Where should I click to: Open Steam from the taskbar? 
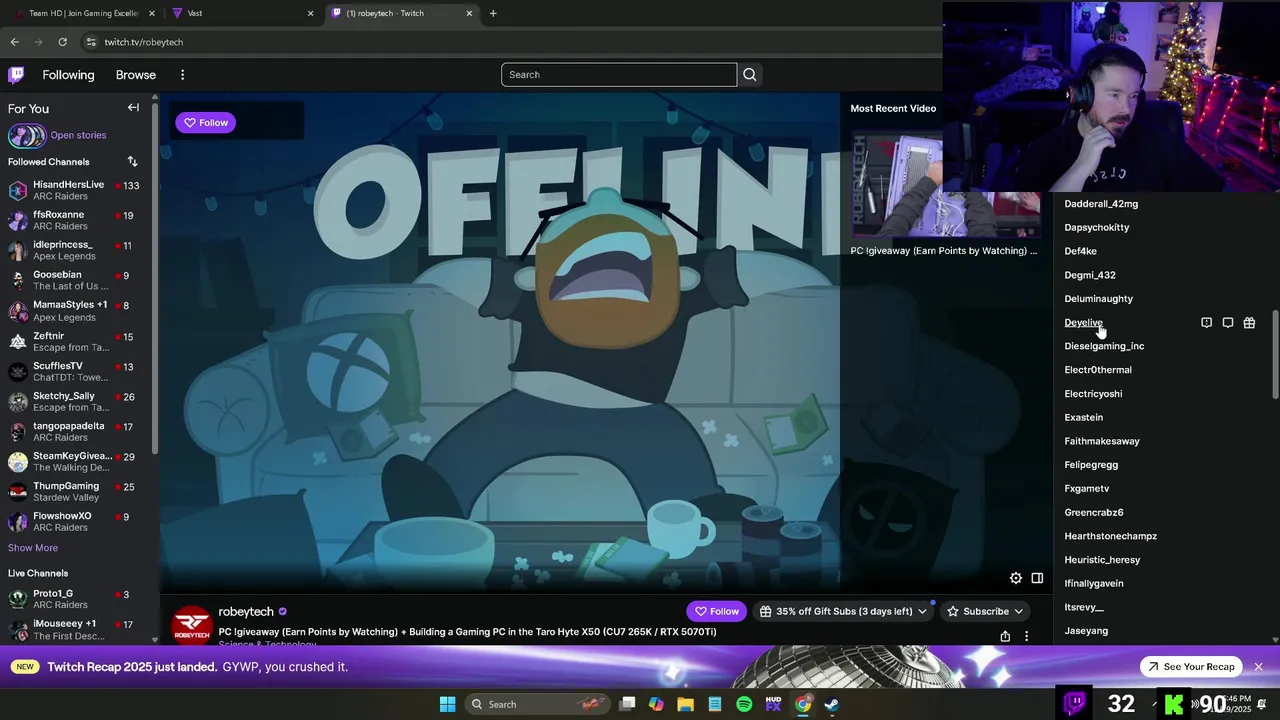(x=832, y=704)
